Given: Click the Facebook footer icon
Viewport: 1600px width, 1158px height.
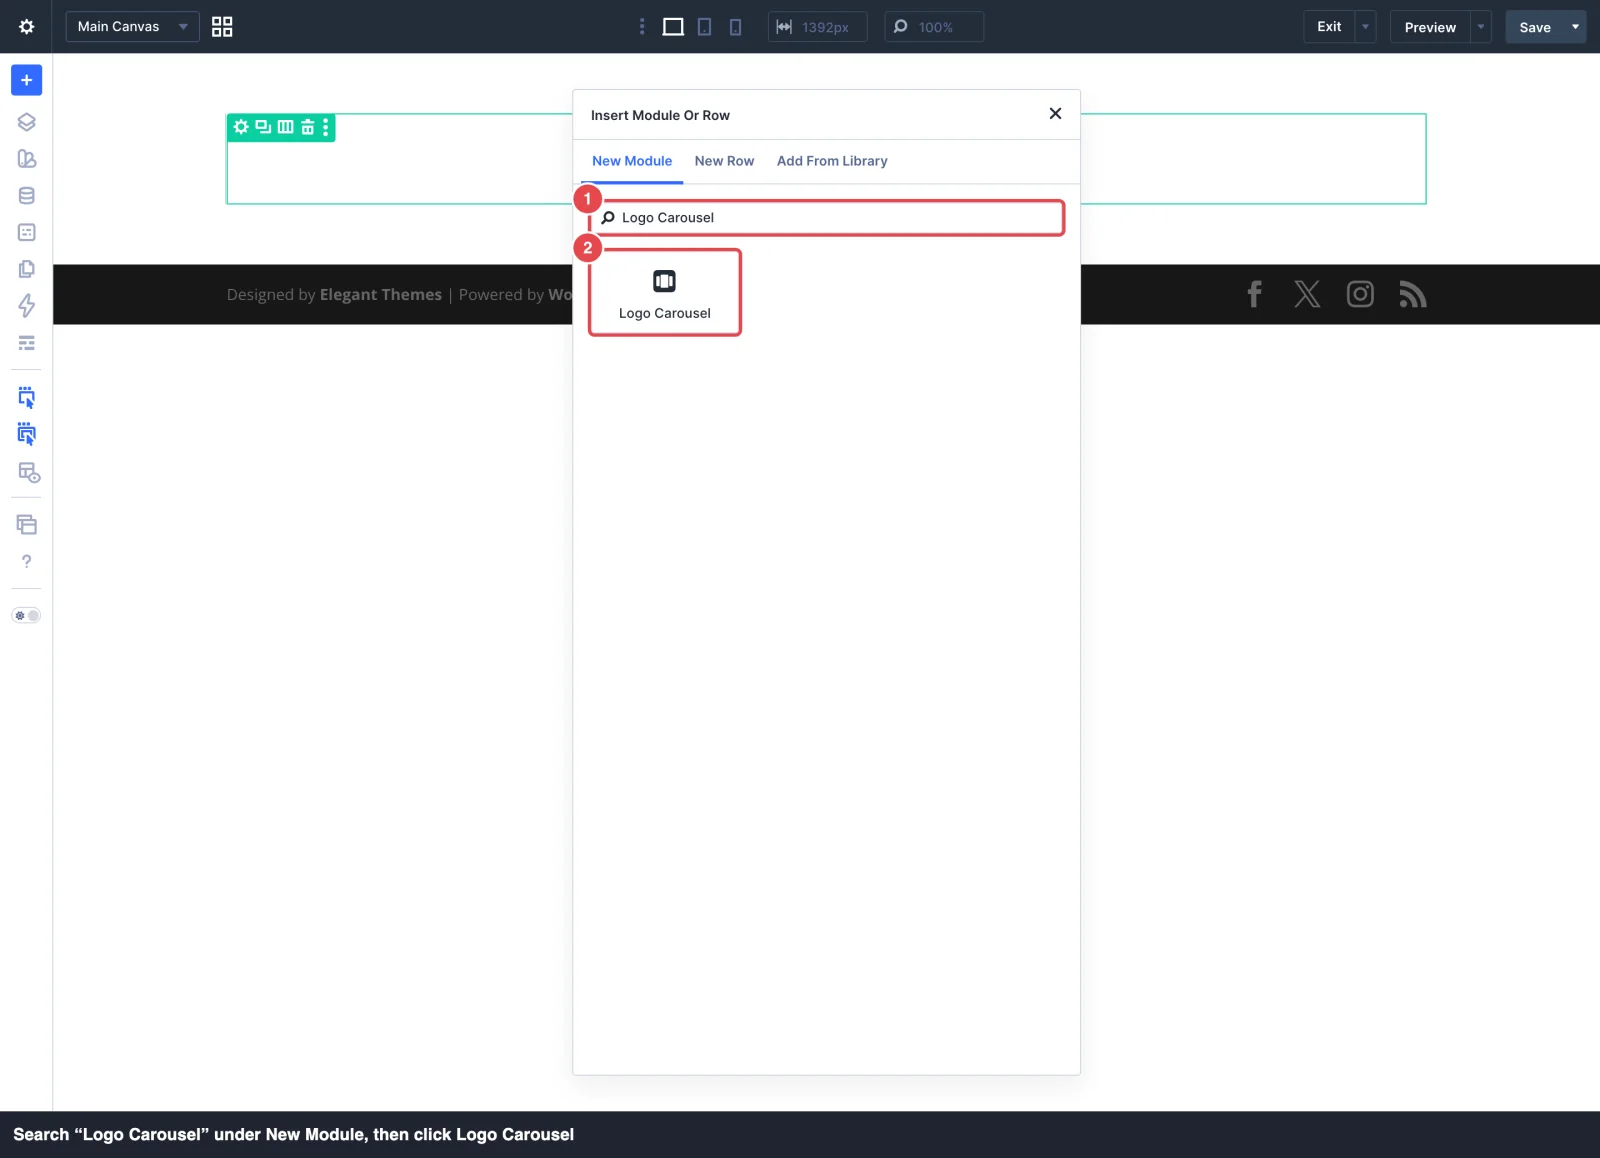Looking at the screenshot, I should pyautogui.click(x=1254, y=294).
